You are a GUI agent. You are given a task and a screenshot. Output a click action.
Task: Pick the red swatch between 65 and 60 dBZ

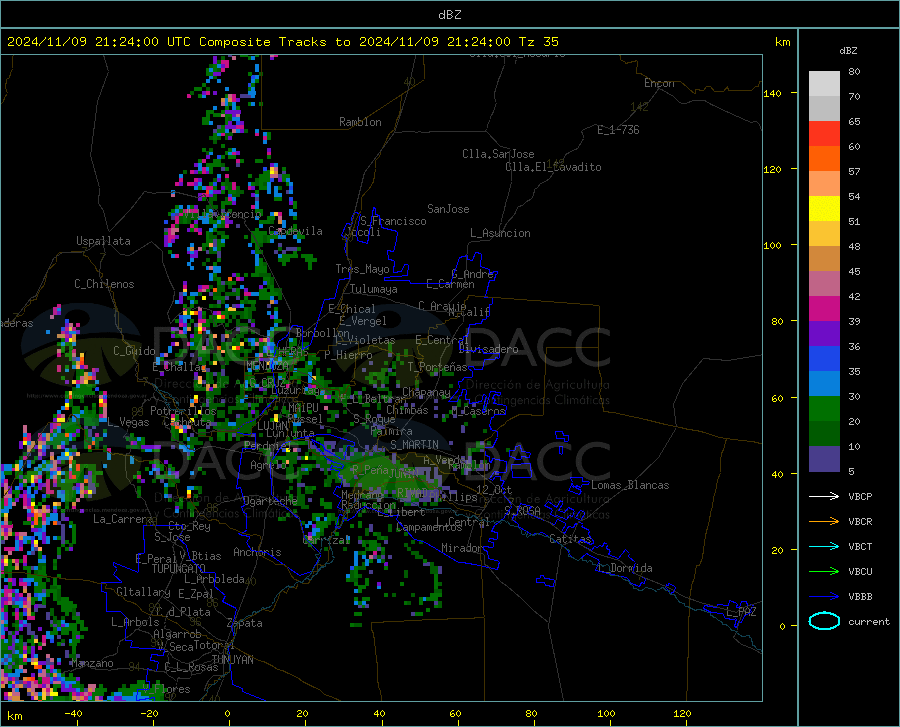[824, 134]
